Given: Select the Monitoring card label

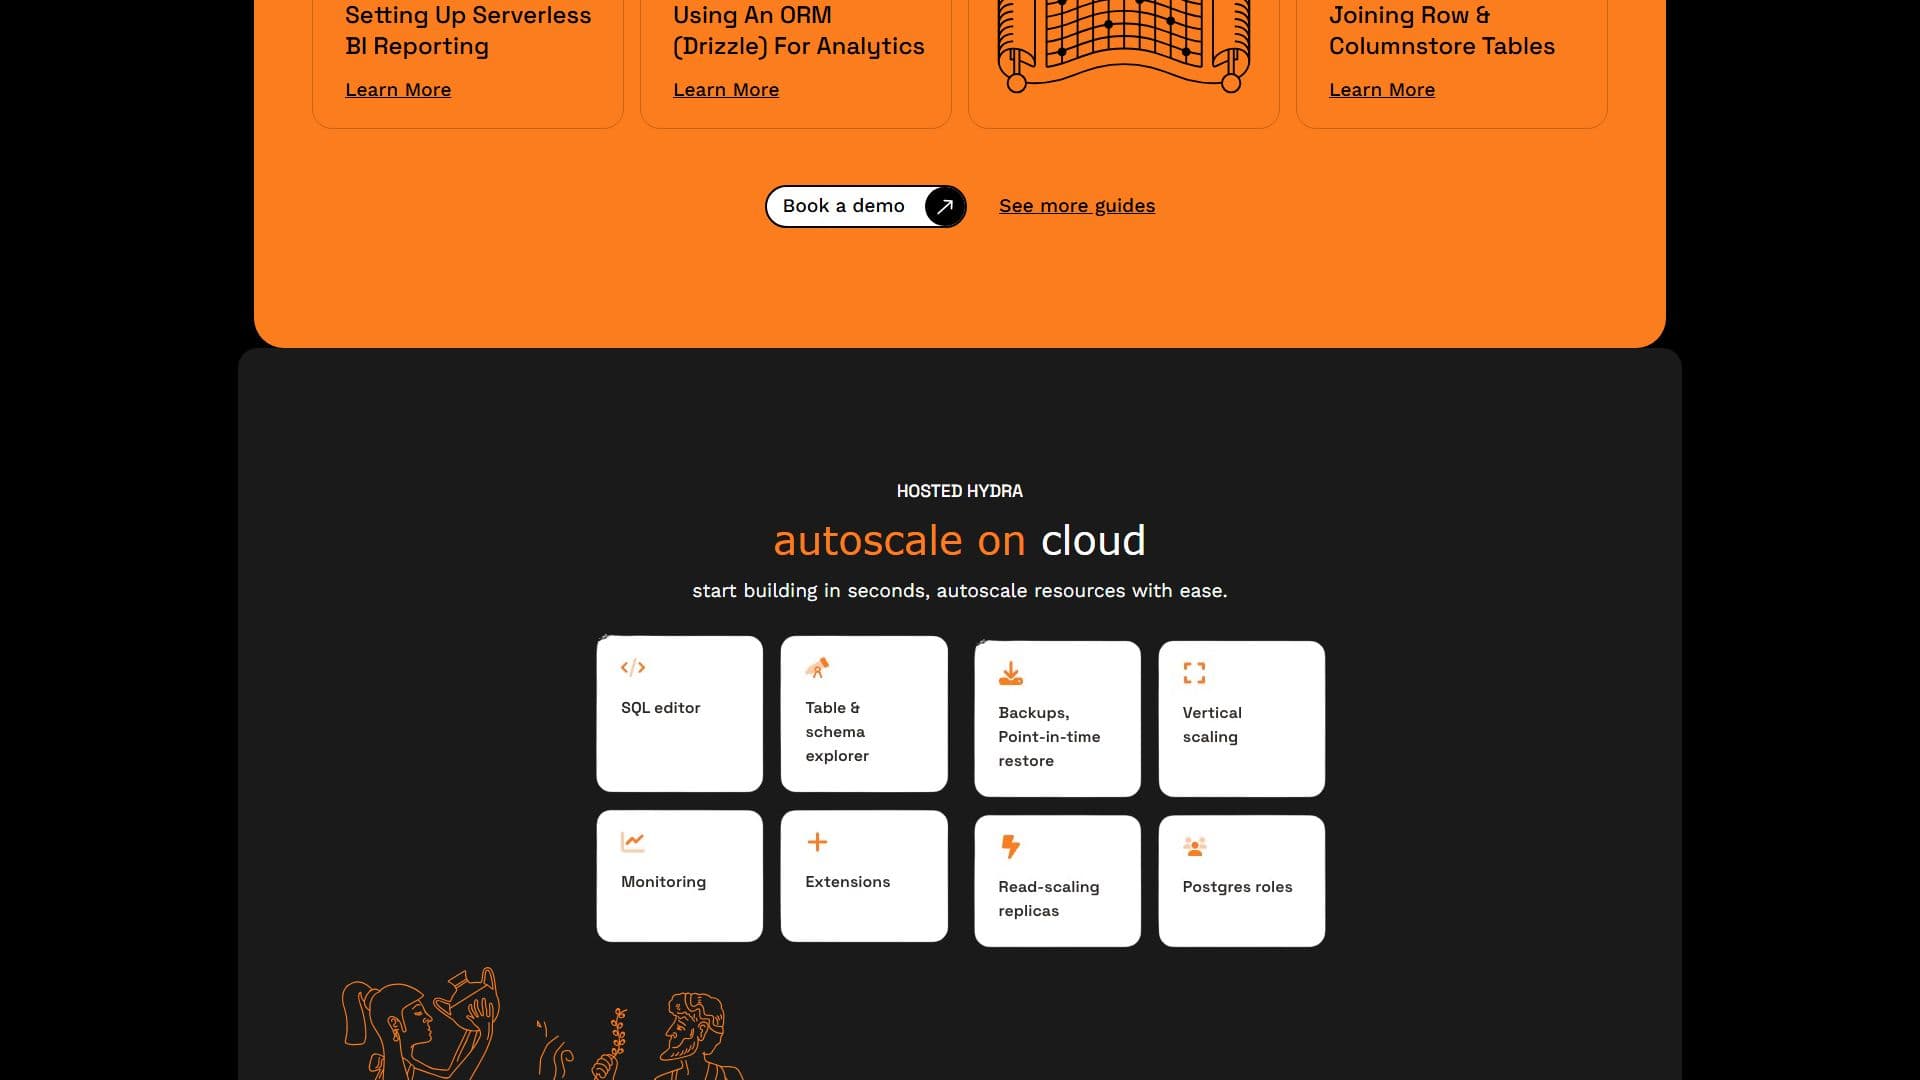Looking at the screenshot, I should (663, 882).
